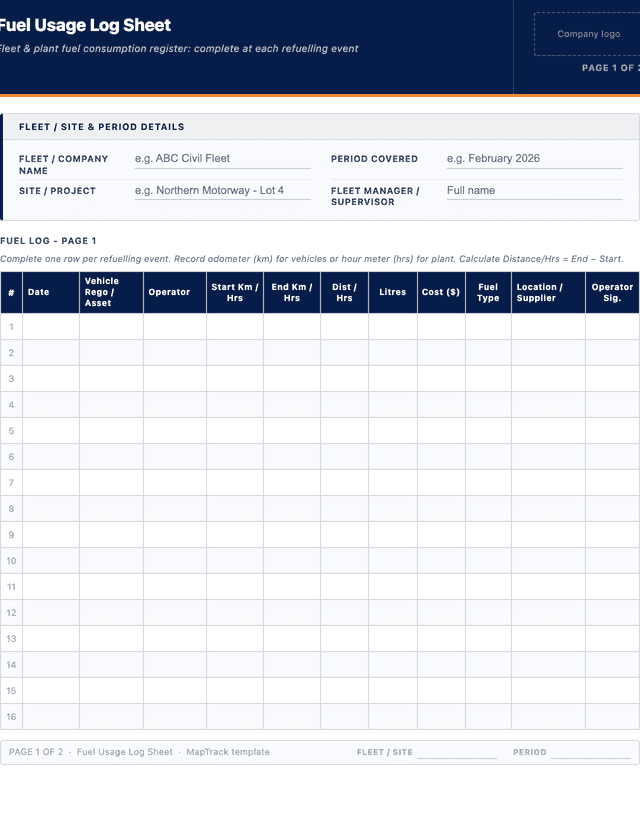640x832 pixels.
Task: Click the Operator cell in row 2
Action: pos(175,353)
